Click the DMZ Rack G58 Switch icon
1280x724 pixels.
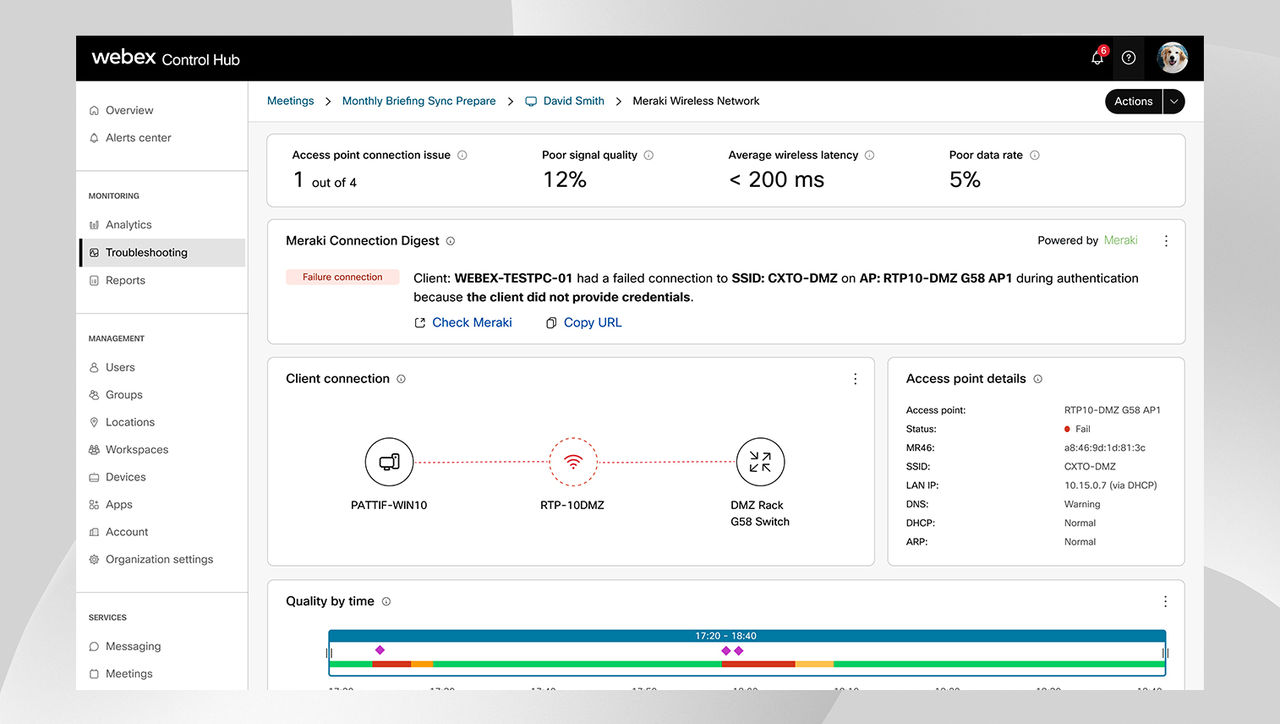(760, 462)
